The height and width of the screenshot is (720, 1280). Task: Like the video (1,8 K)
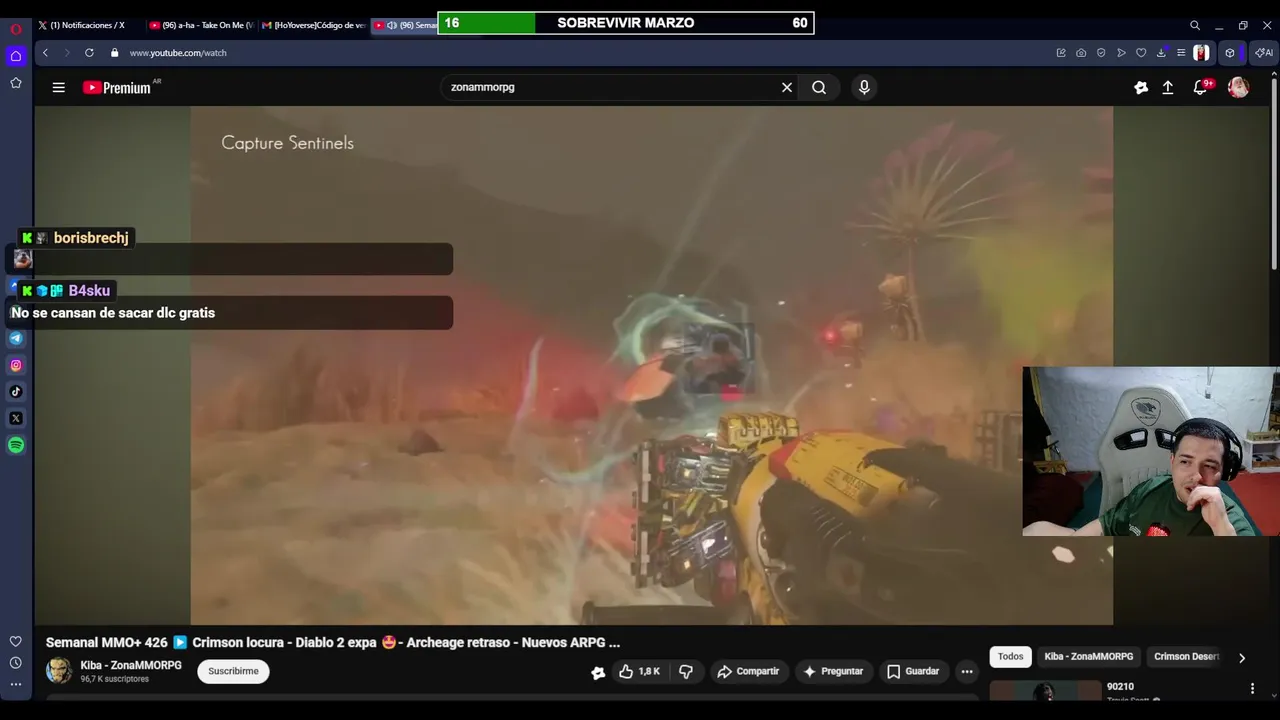(x=639, y=671)
